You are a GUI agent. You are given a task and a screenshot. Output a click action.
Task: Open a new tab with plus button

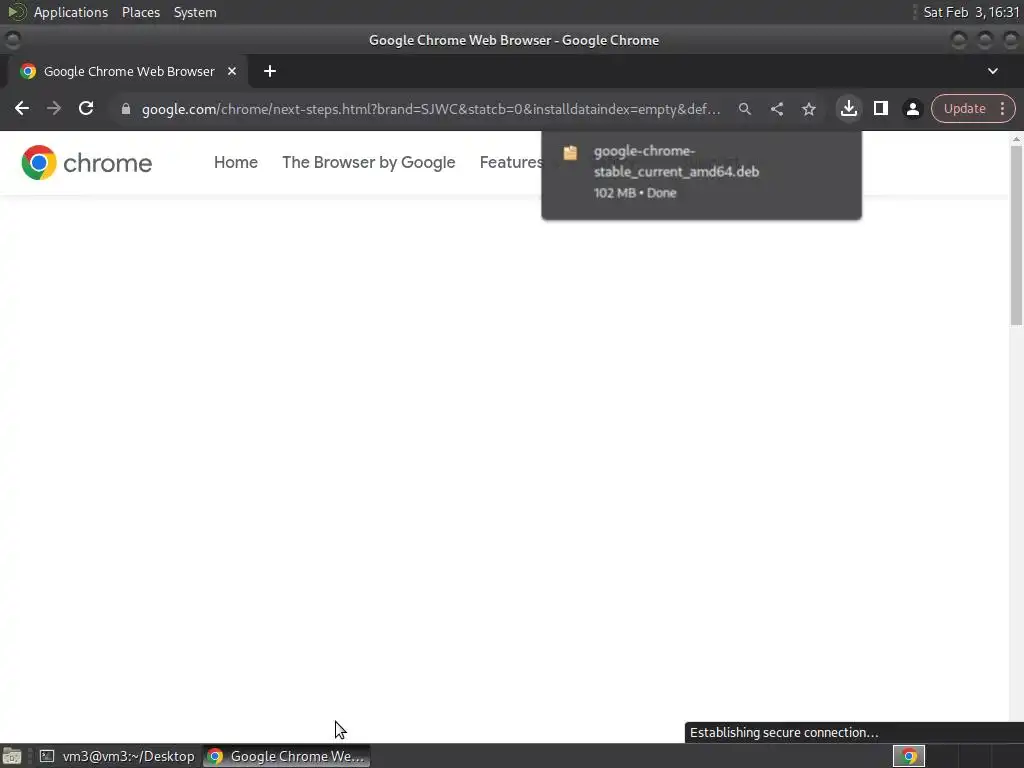[x=270, y=71]
